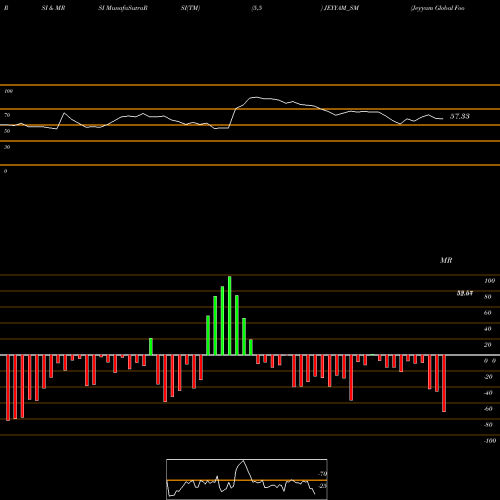Click the RSI axis label 70
Image resolution: width=500 pixels, height=500 pixels.
(7, 115)
